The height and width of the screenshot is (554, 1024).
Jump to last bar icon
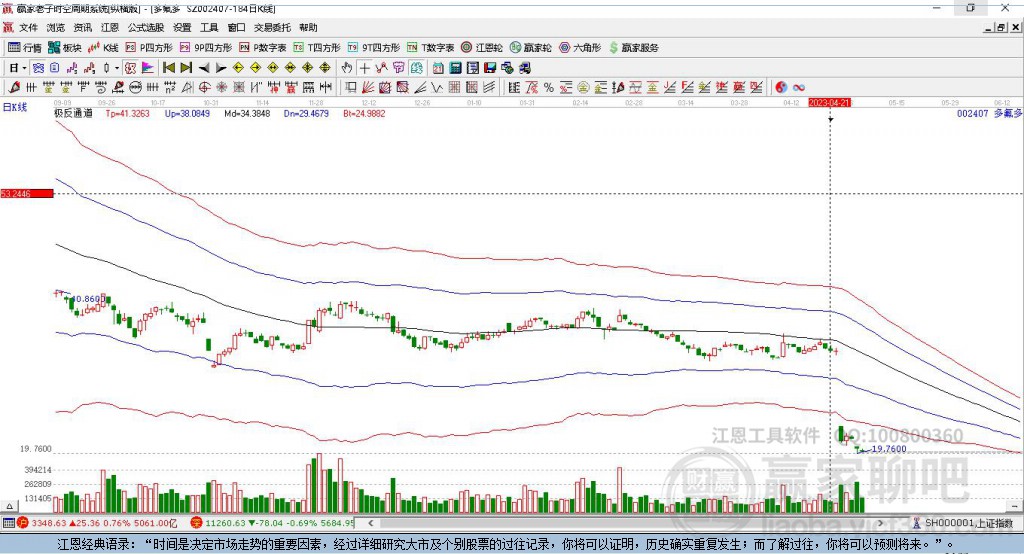[186, 68]
